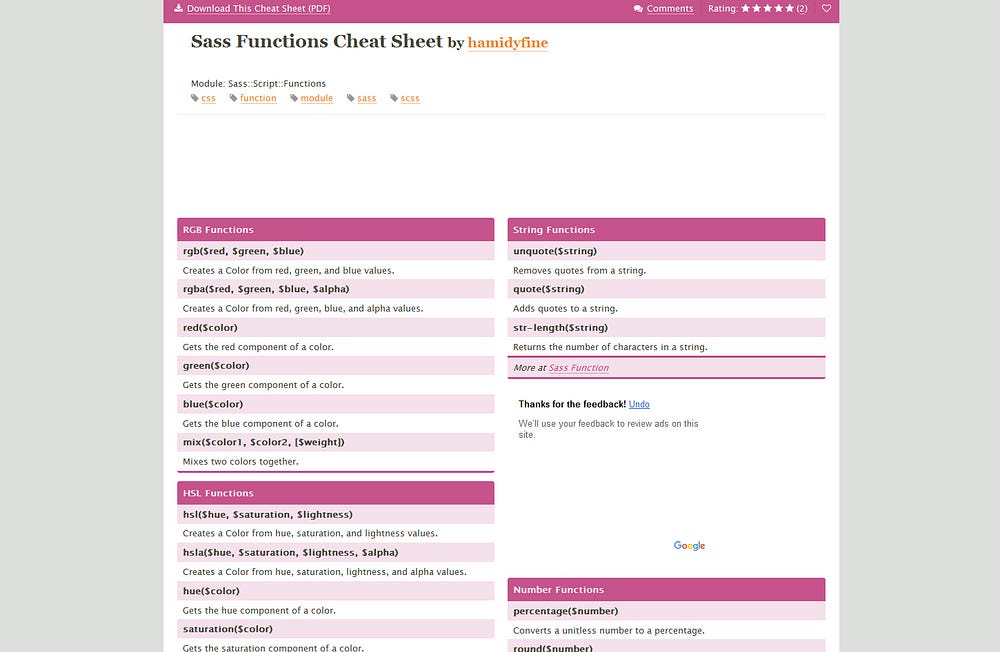The image size is (1000, 652).
Task: Select the saturation($color) row
Action: click(x=335, y=629)
